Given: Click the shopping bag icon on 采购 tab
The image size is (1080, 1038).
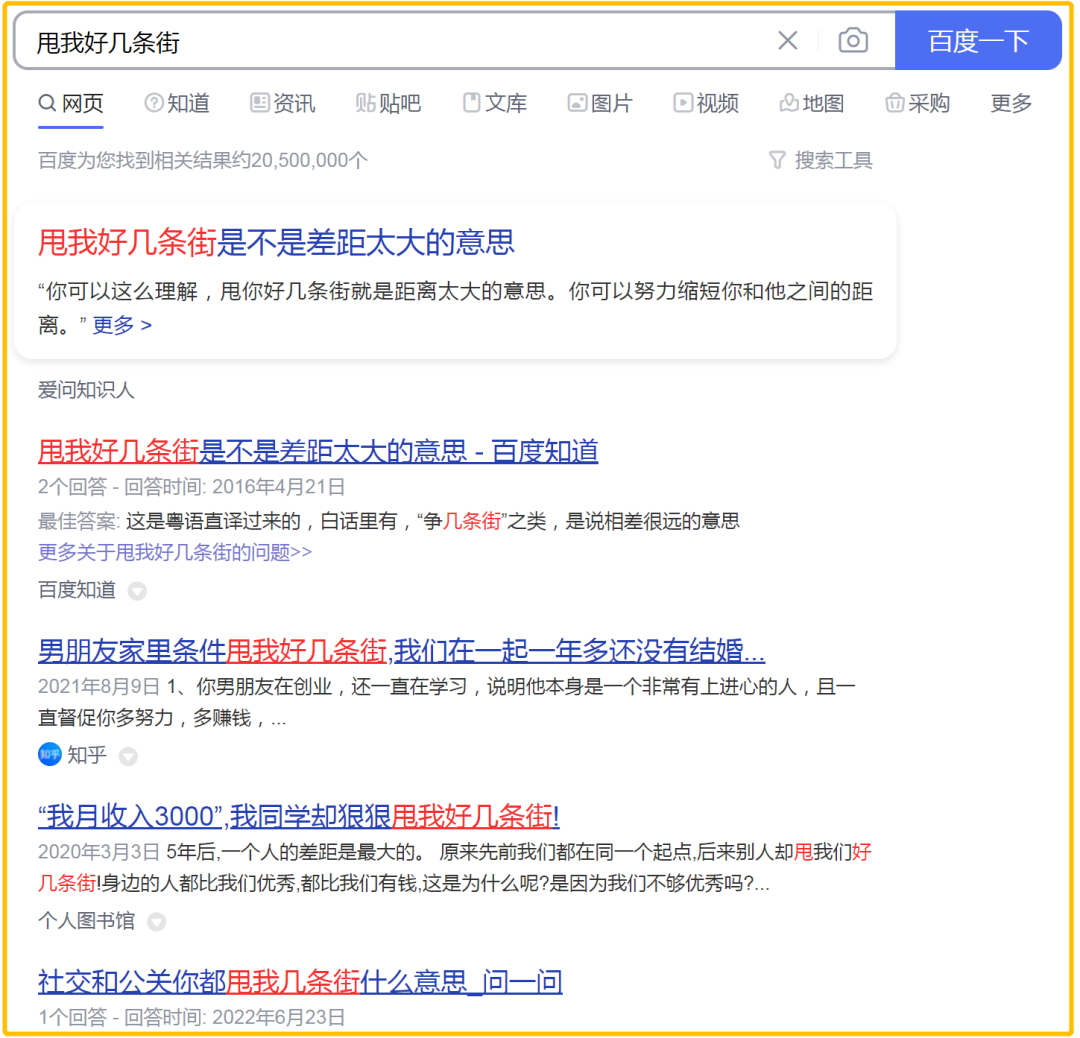Looking at the screenshot, I should (894, 104).
